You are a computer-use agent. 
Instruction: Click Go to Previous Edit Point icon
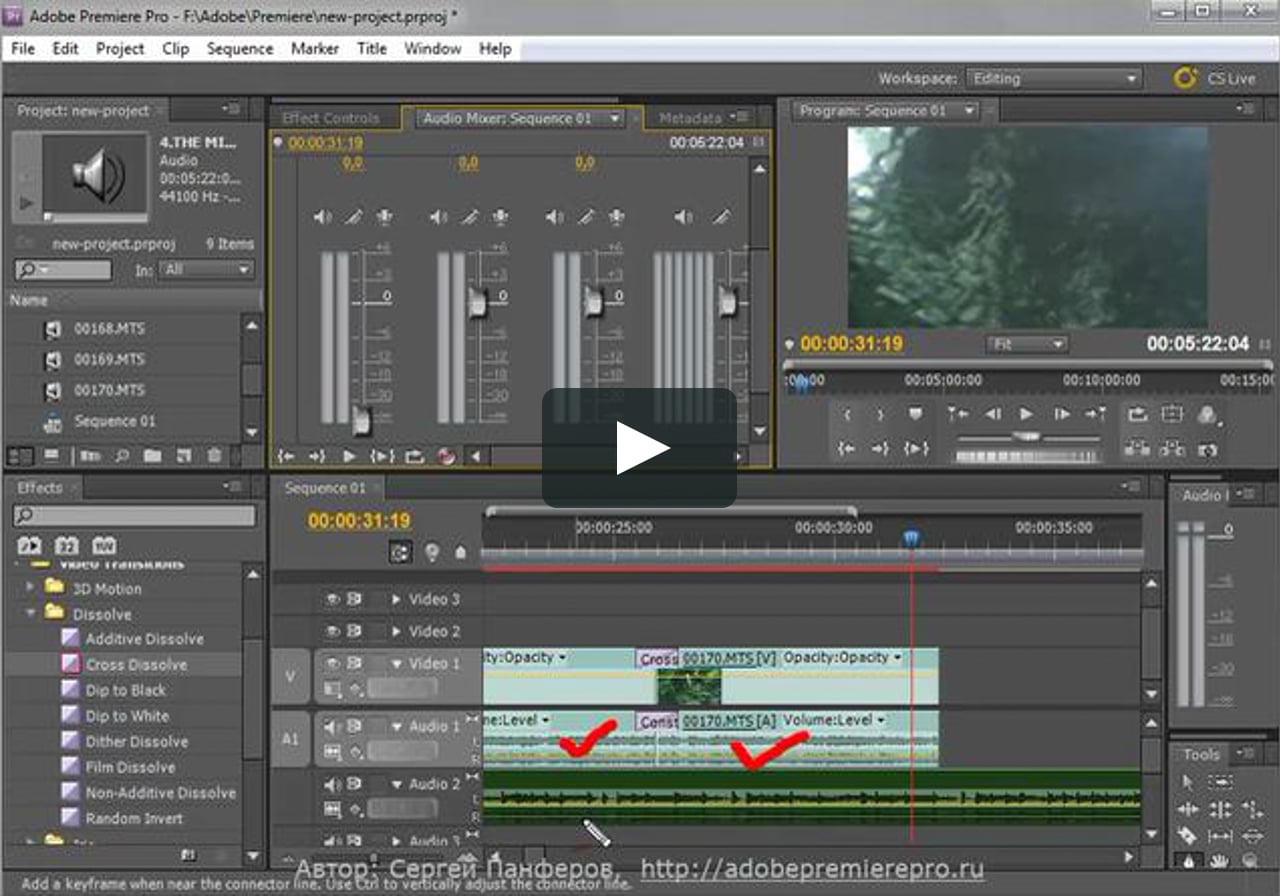pos(957,414)
